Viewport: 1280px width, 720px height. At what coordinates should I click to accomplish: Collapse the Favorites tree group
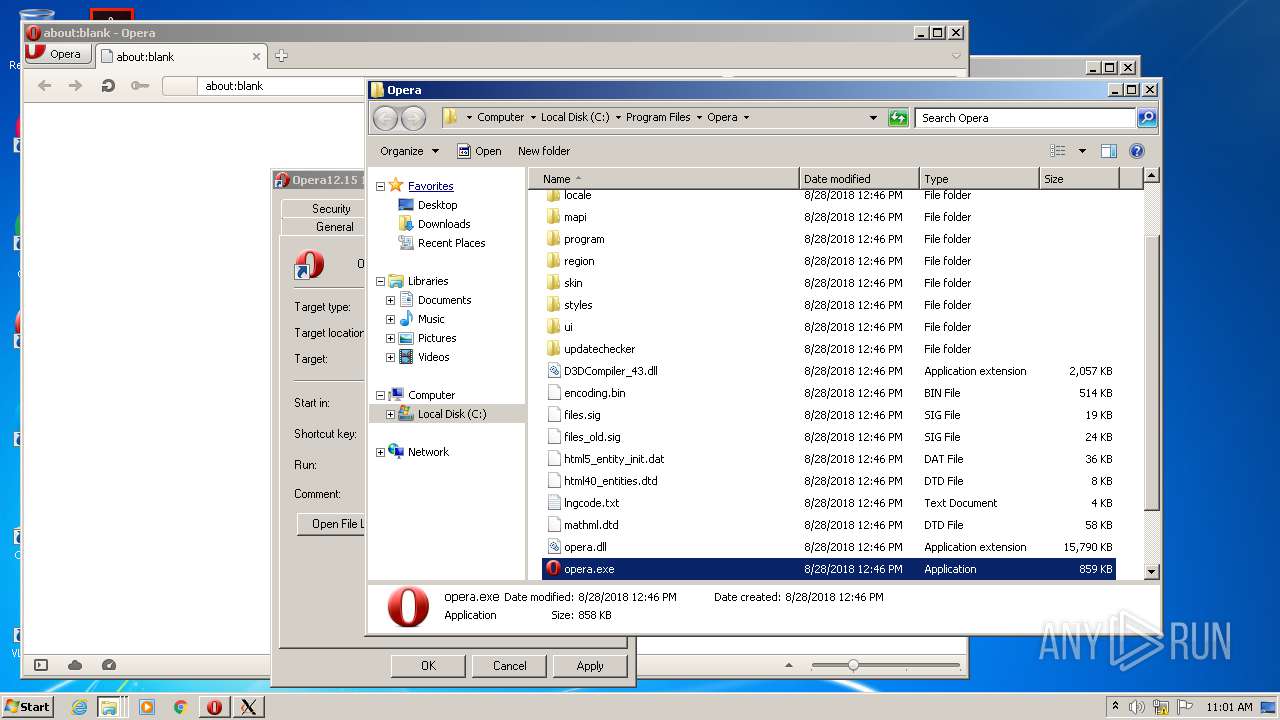click(380, 186)
